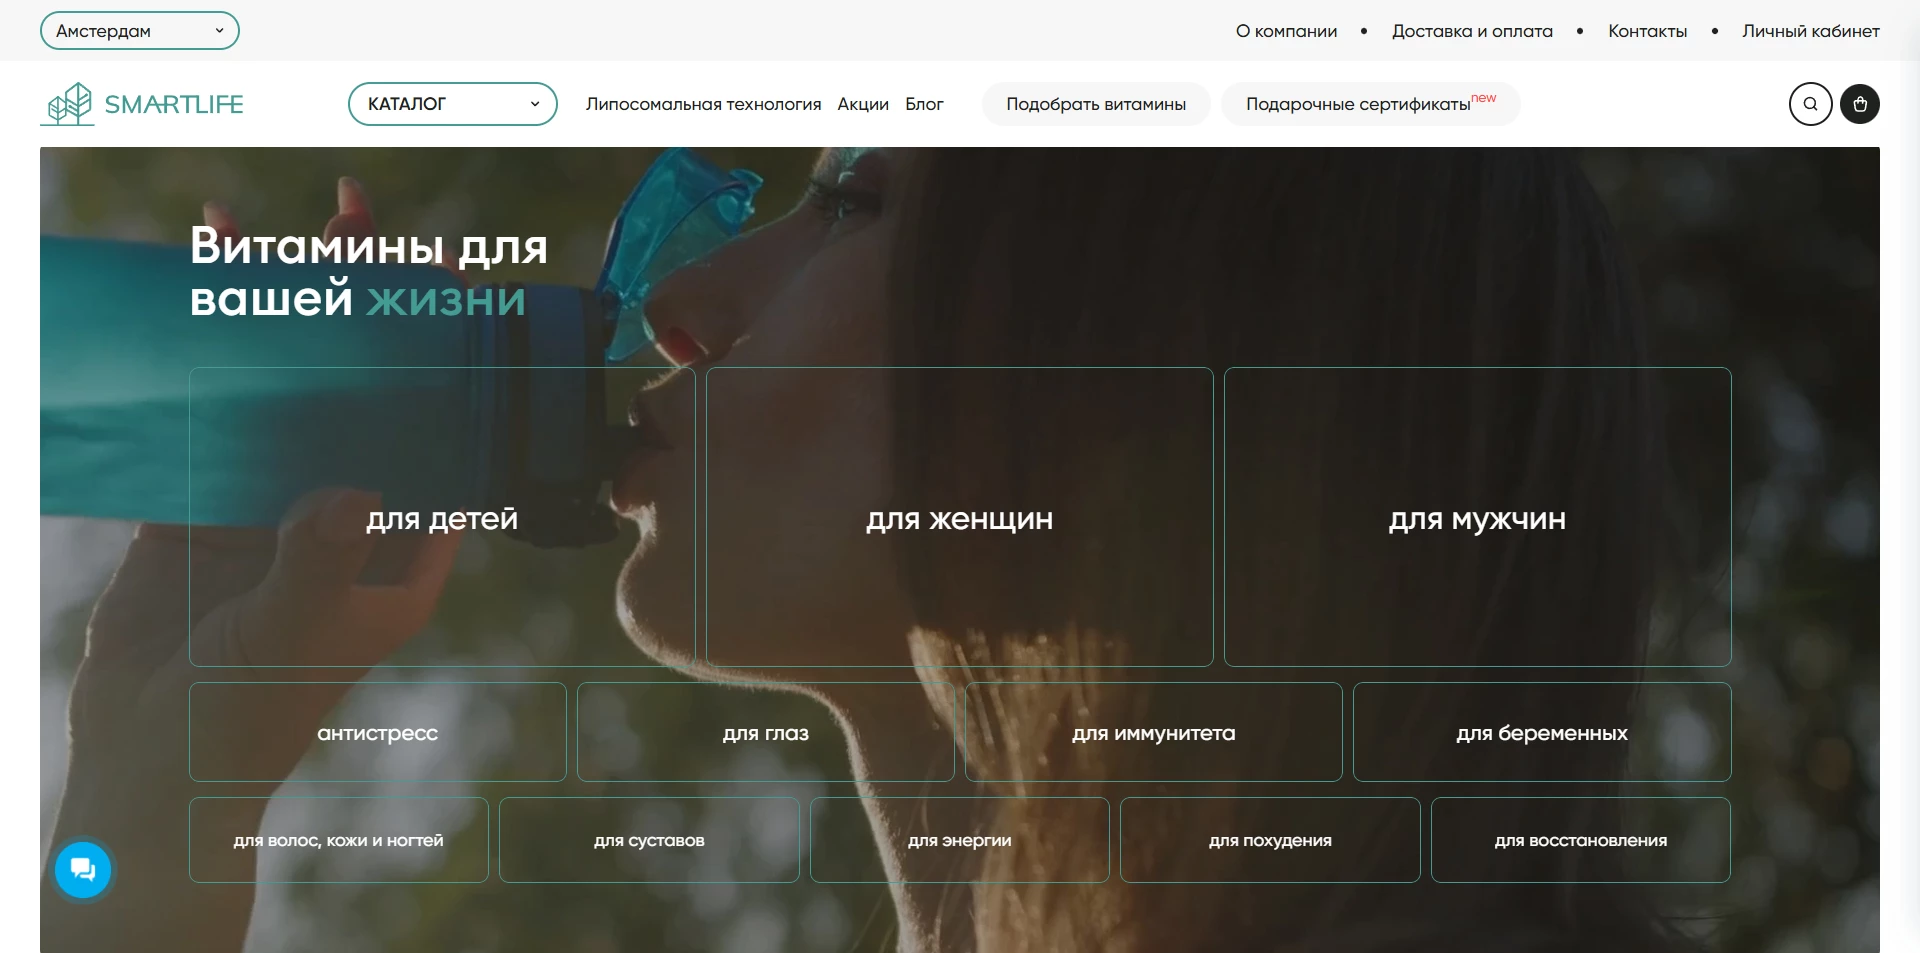The width and height of the screenshot is (1920, 953).
Task: Open the Блог section
Action: click(x=924, y=104)
